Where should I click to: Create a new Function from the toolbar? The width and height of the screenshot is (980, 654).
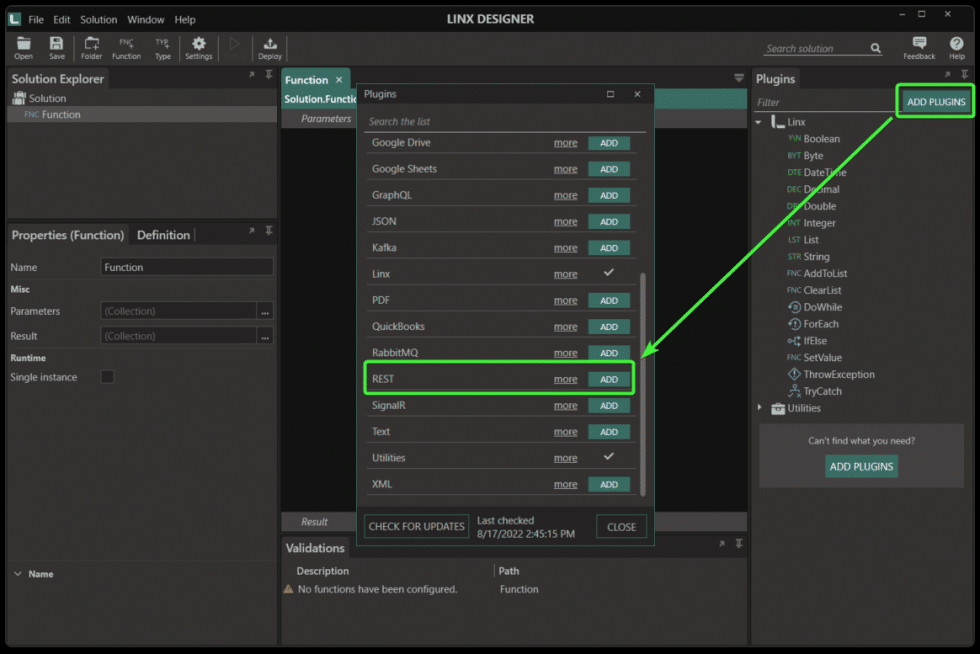click(x=126, y=48)
